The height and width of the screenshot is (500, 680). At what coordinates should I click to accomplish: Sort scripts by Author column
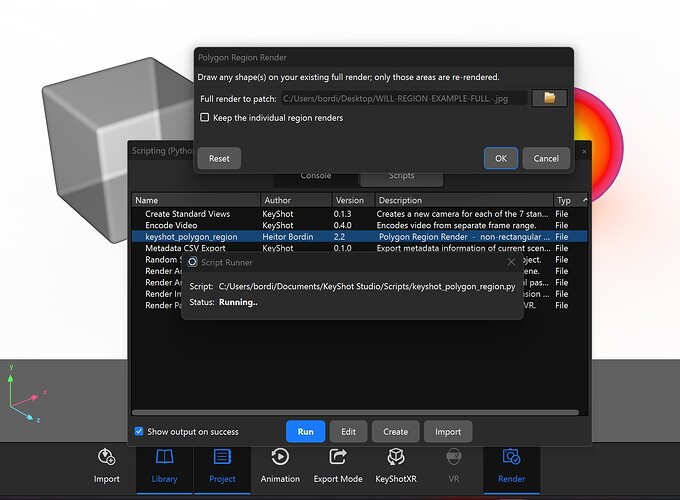coord(297,200)
